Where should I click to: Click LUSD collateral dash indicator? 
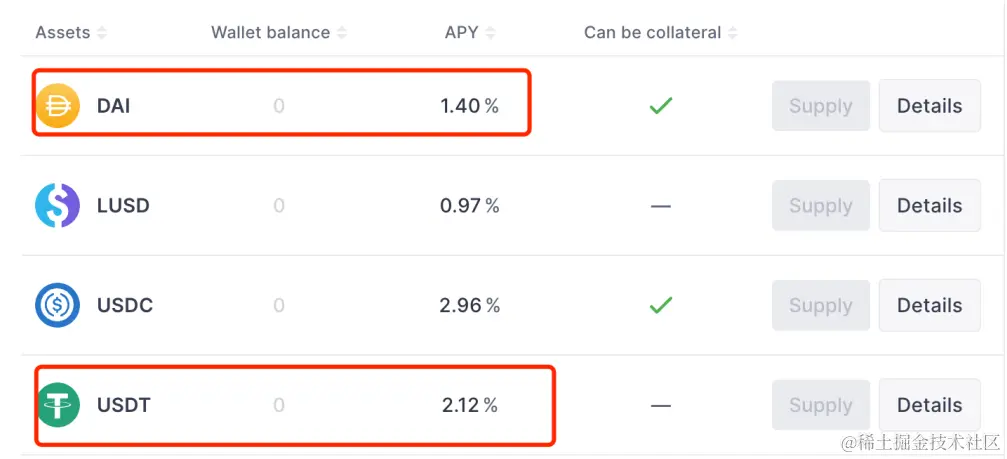pyautogui.click(x=660, y=206)
